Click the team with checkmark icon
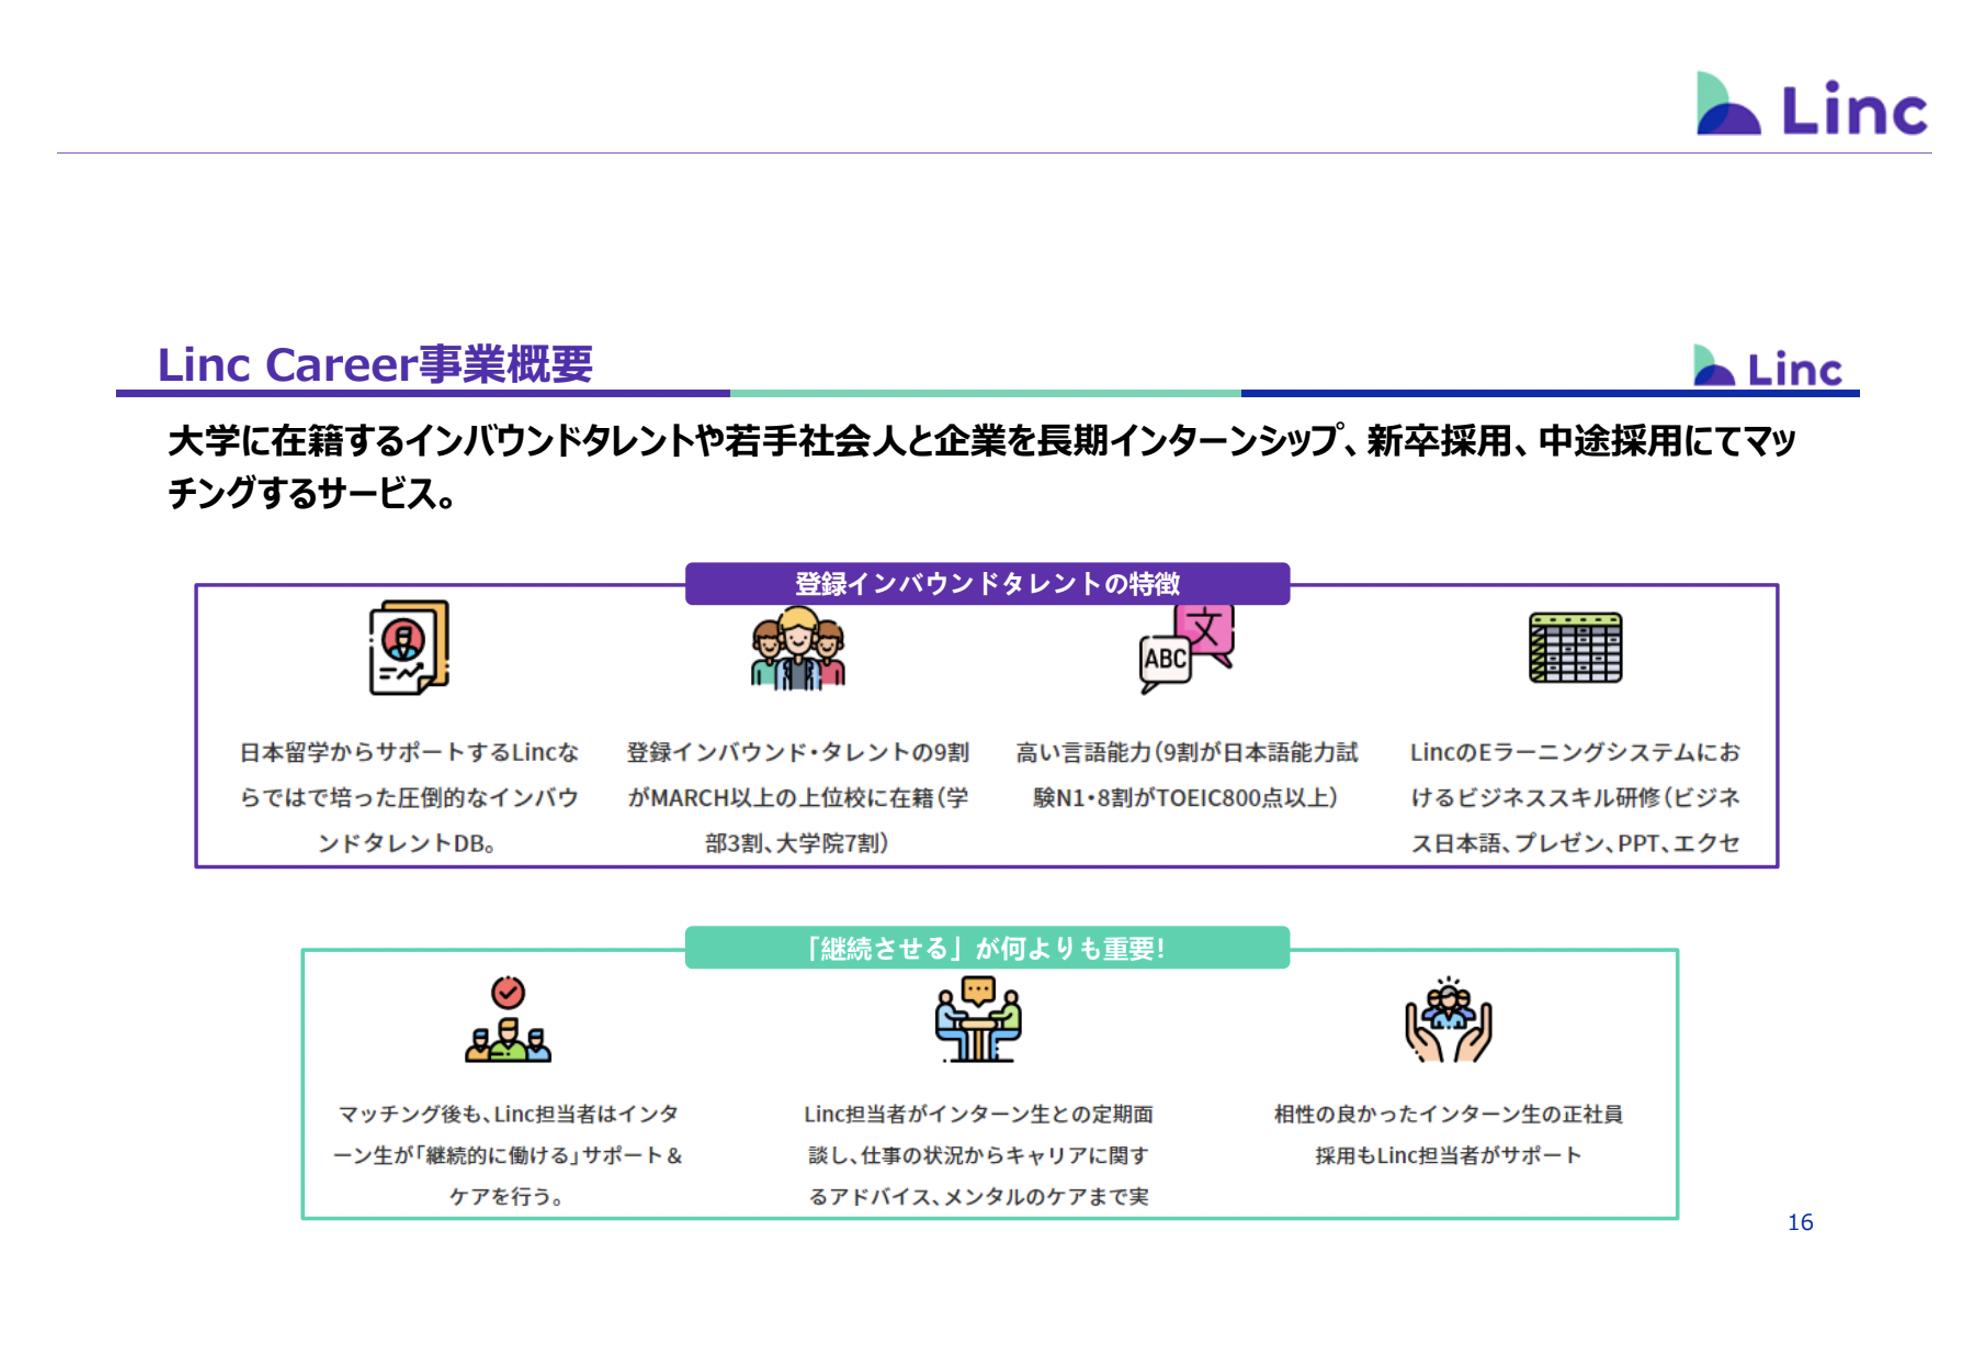The height and width of the screenshot is (1366, 1982). (x=508, y=1019)
